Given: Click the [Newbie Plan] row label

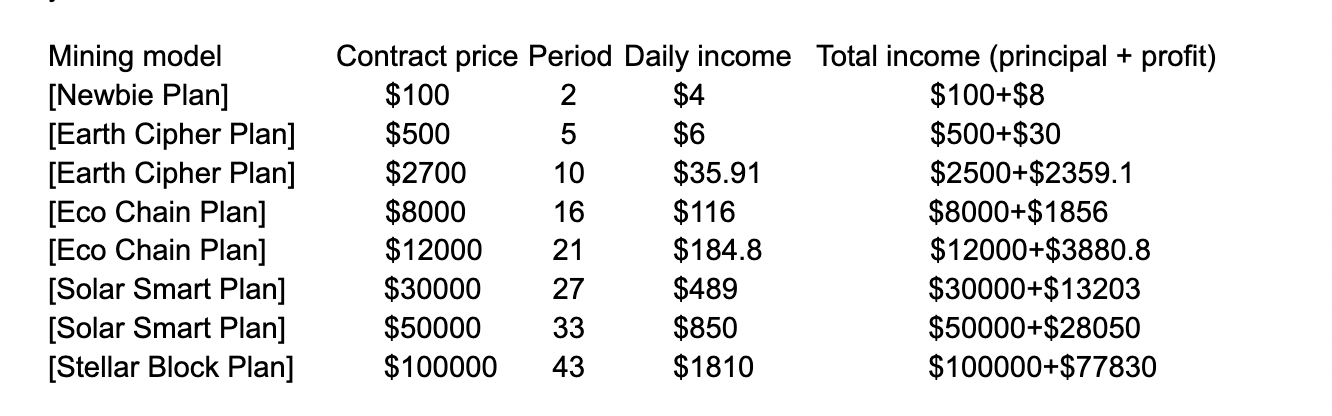Looking at the screenshot, I should tap(138, 96).
